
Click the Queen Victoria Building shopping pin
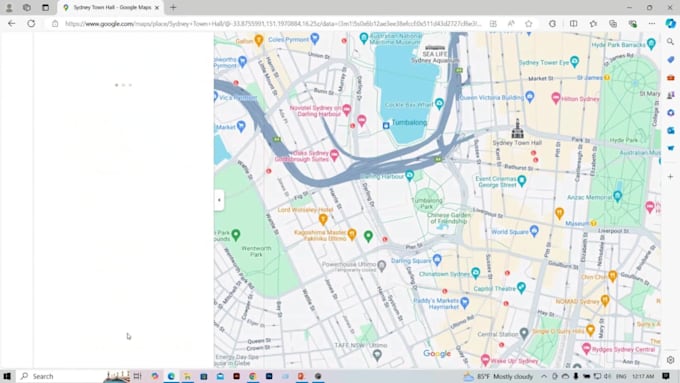point(530,96)
